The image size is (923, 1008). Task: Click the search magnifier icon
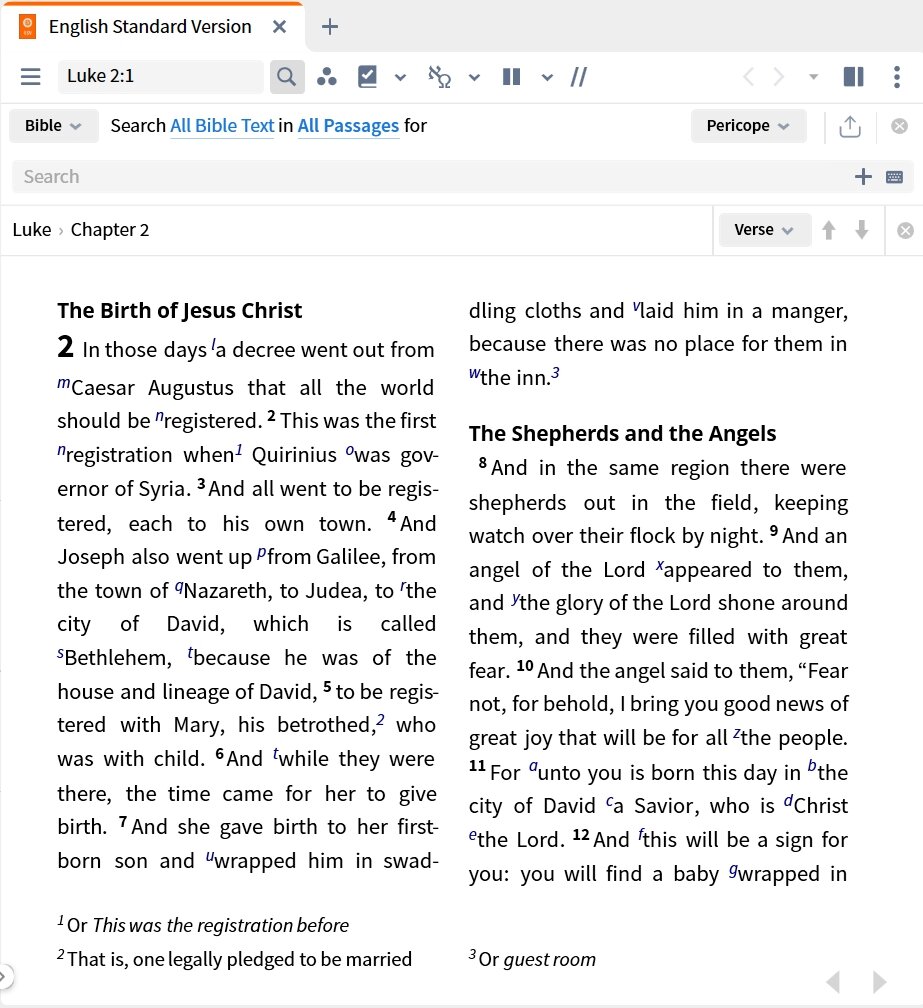coord(287,76)
